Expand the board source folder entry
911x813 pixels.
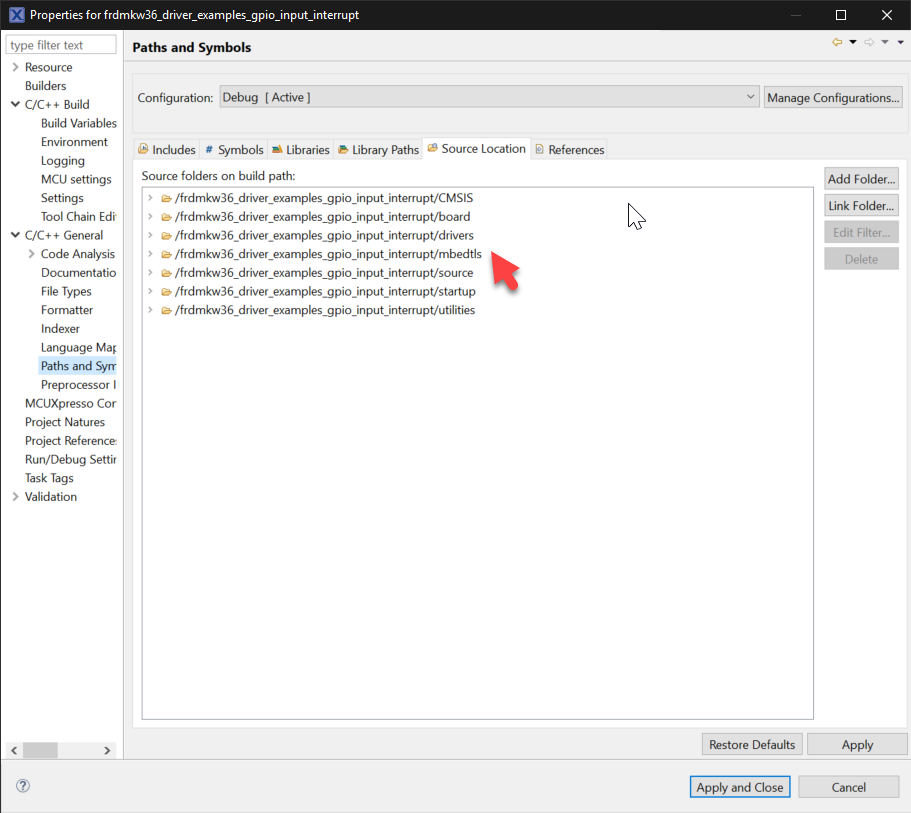(150, 217)
